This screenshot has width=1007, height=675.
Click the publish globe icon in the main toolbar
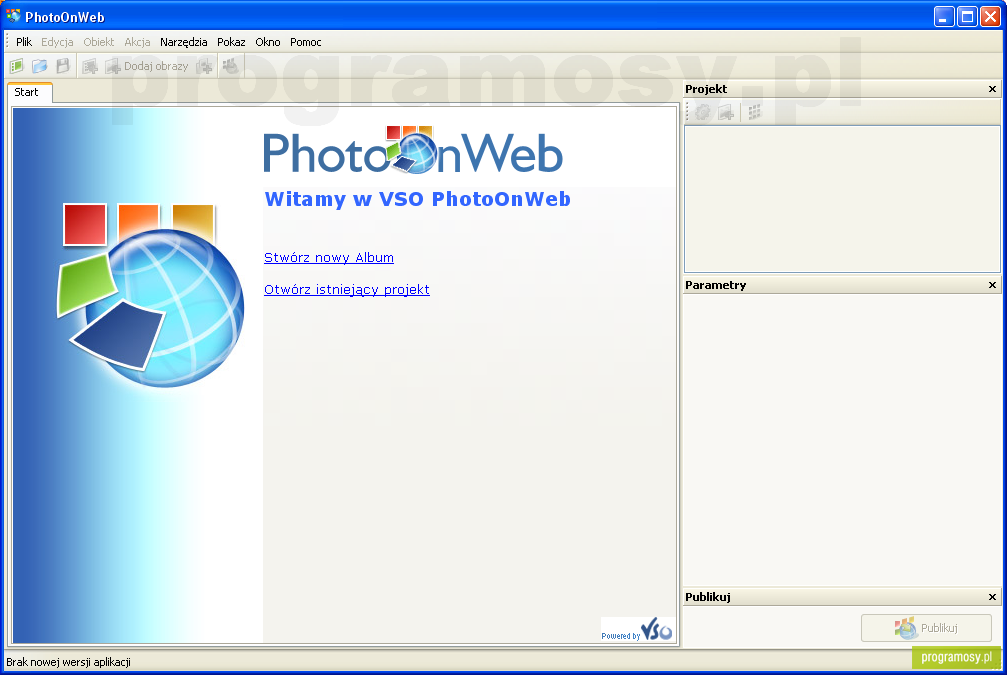(230, 66)
